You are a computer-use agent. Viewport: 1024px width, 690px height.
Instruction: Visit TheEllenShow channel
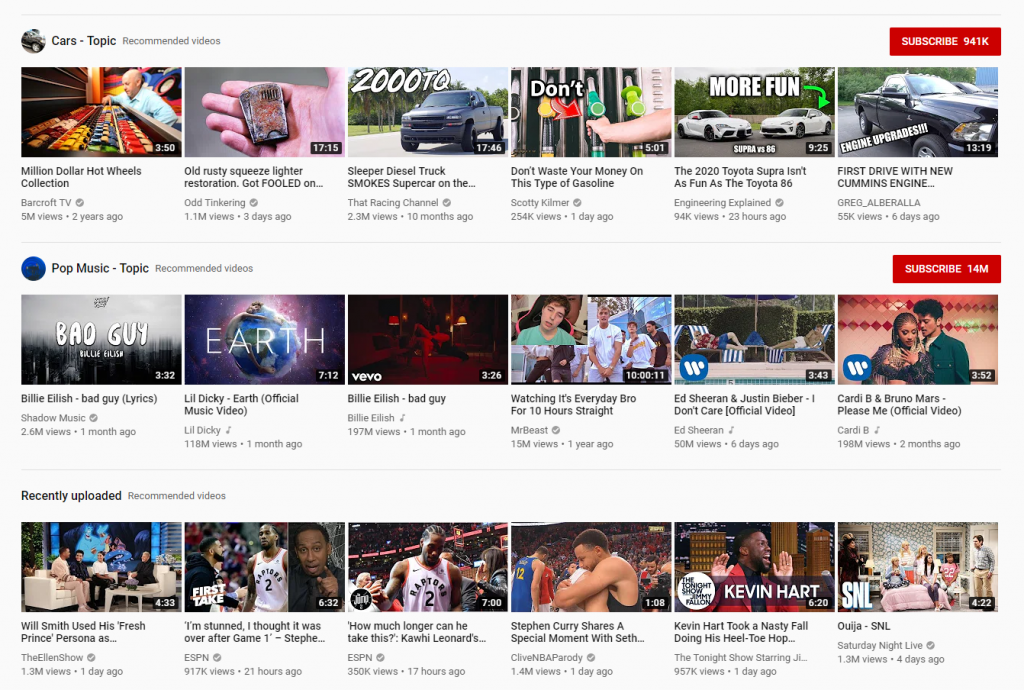[52, 657]
